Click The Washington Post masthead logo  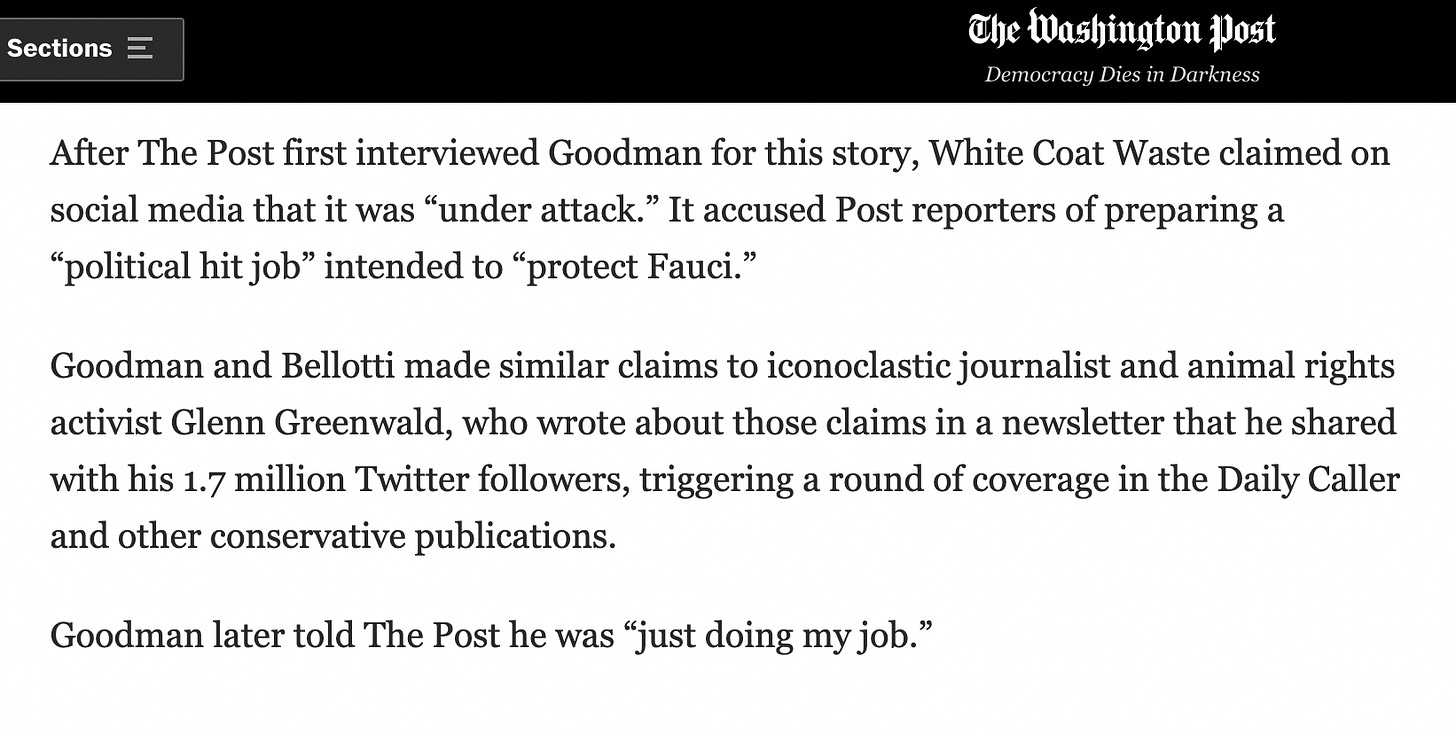click(x=1122, y=31)
